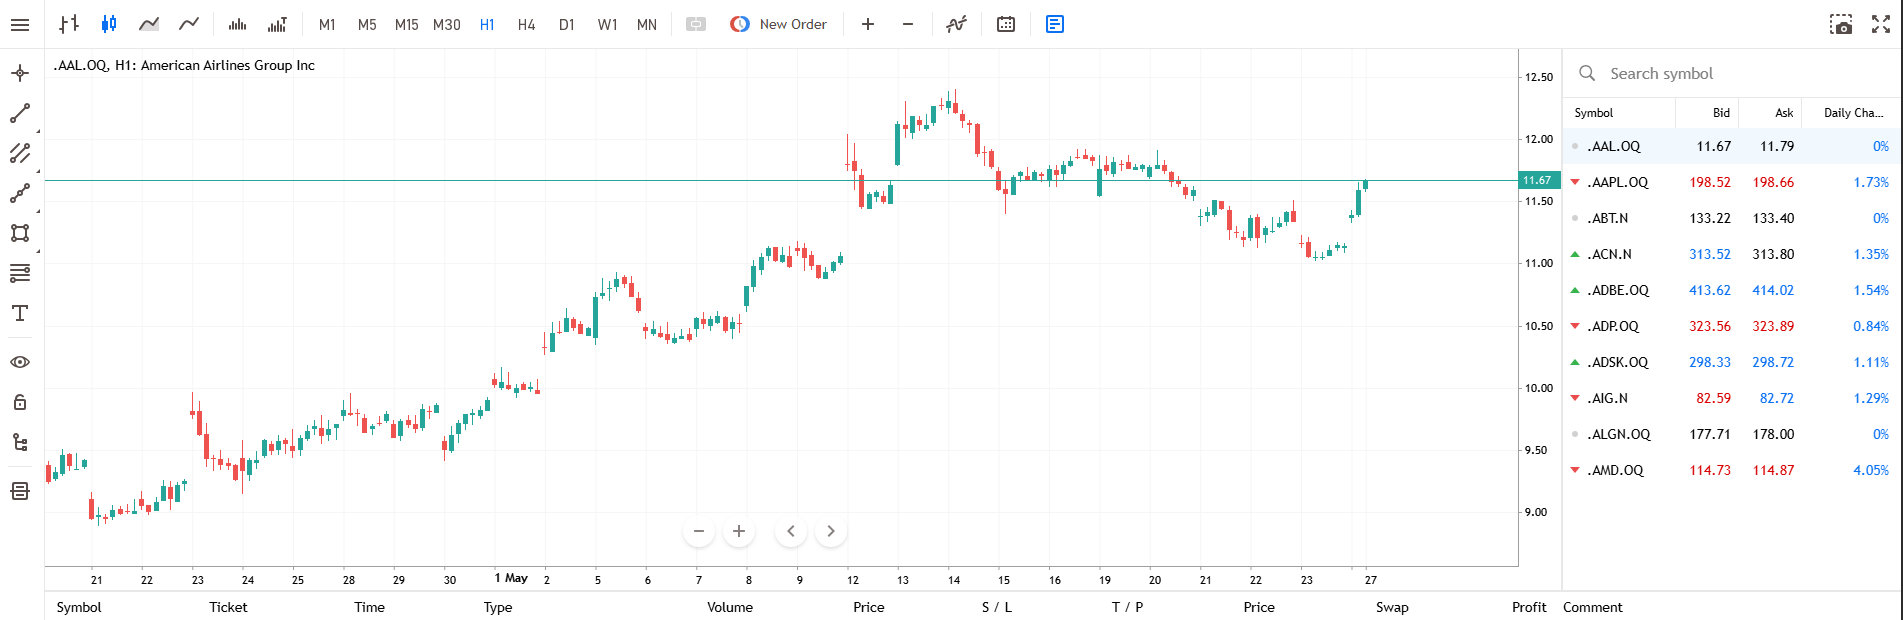Show volumes on the chart

tap(237, 24)
